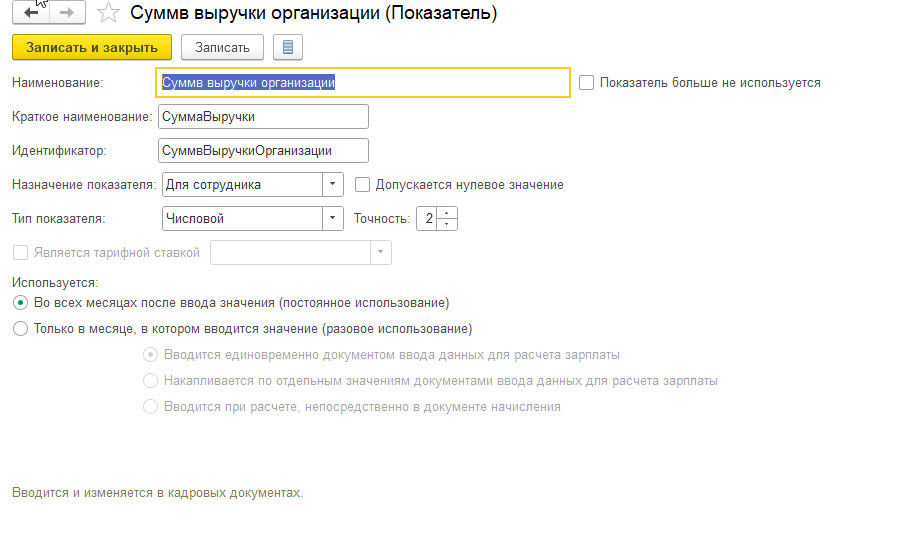Select Во всех месяцах постоянное использование option
Image resolution: width=901 pixels, height=535 pixels.
coord(20,302)
